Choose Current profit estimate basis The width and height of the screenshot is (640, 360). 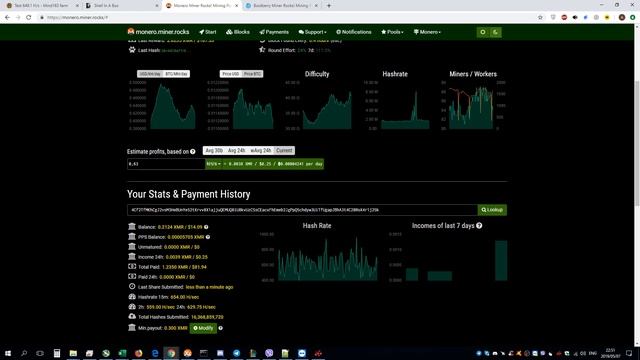pyautogui.click(x=284, y=151)
